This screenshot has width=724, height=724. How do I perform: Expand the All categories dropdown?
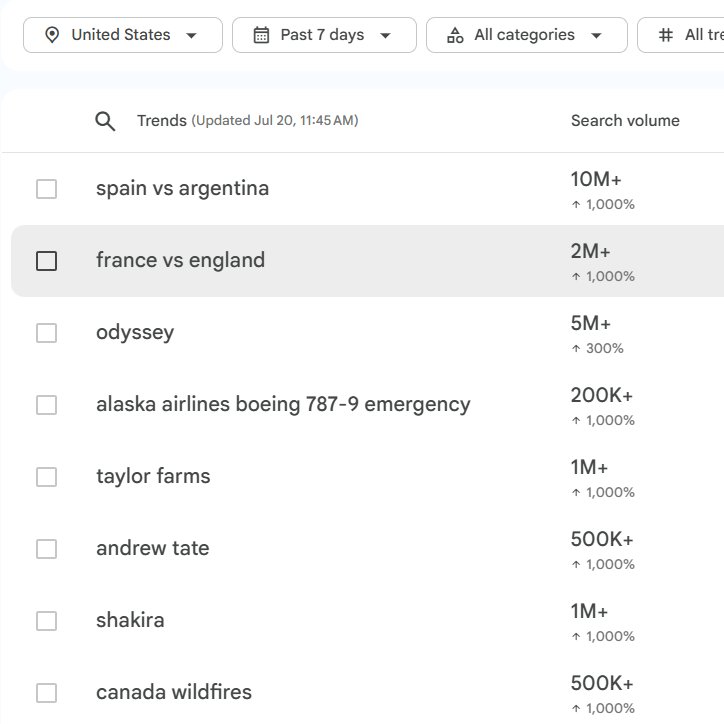[527, 35]
